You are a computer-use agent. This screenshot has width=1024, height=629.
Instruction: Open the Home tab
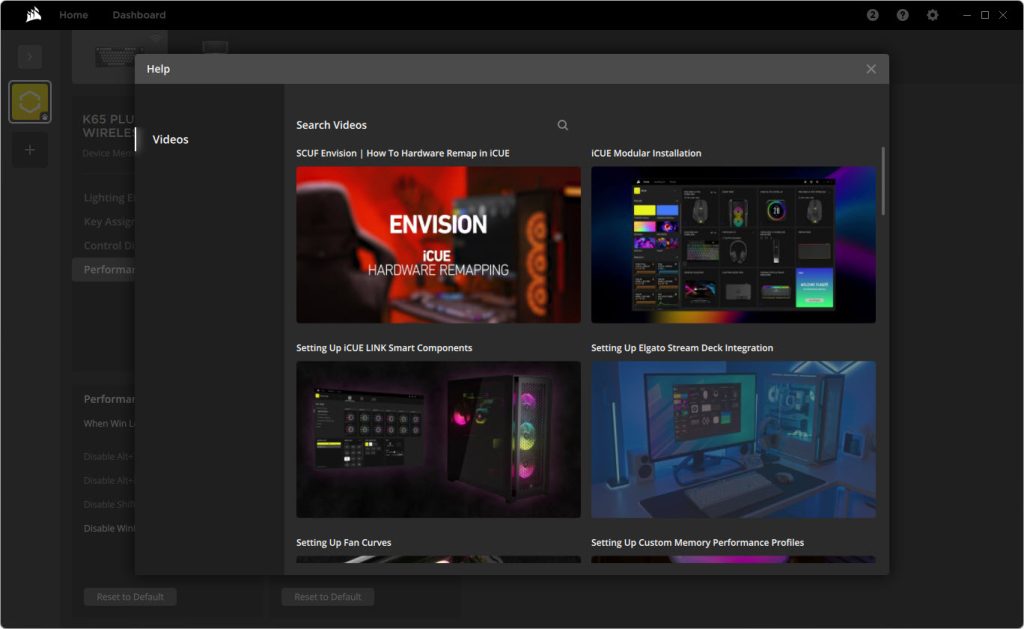pyautogui.click(x=73, y=14)
